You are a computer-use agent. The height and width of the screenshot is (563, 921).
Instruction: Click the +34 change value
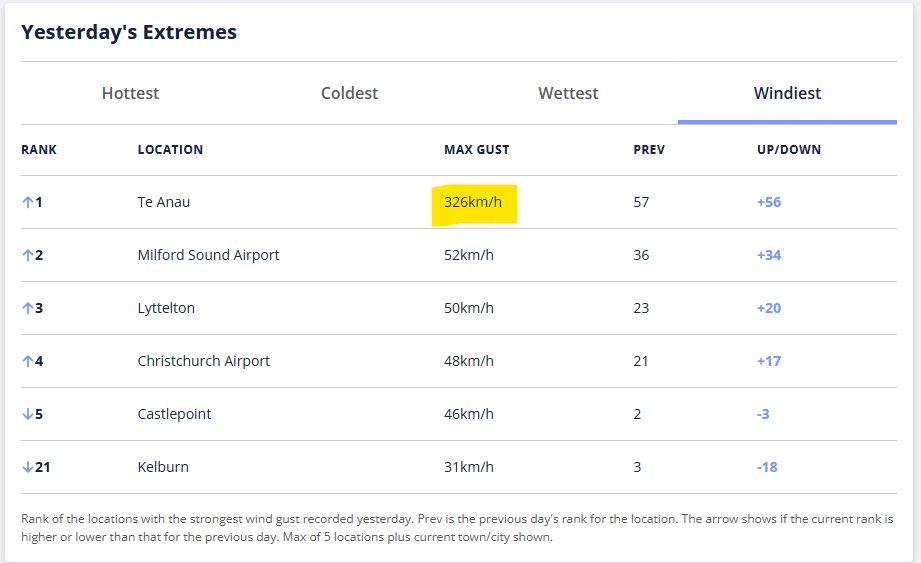(x=769, y=255)
